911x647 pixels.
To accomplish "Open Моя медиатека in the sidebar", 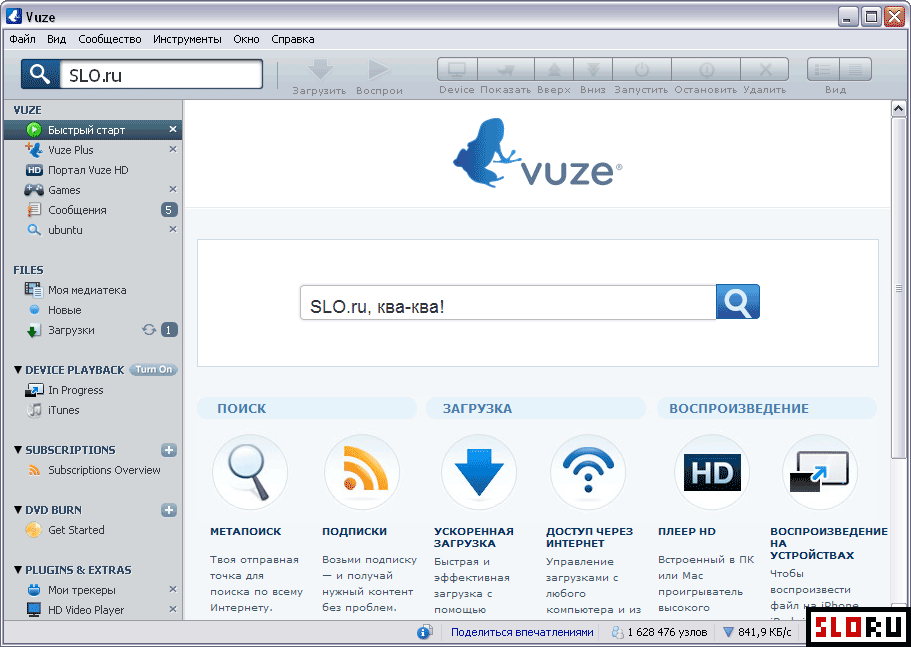I will tap(93, 290).
